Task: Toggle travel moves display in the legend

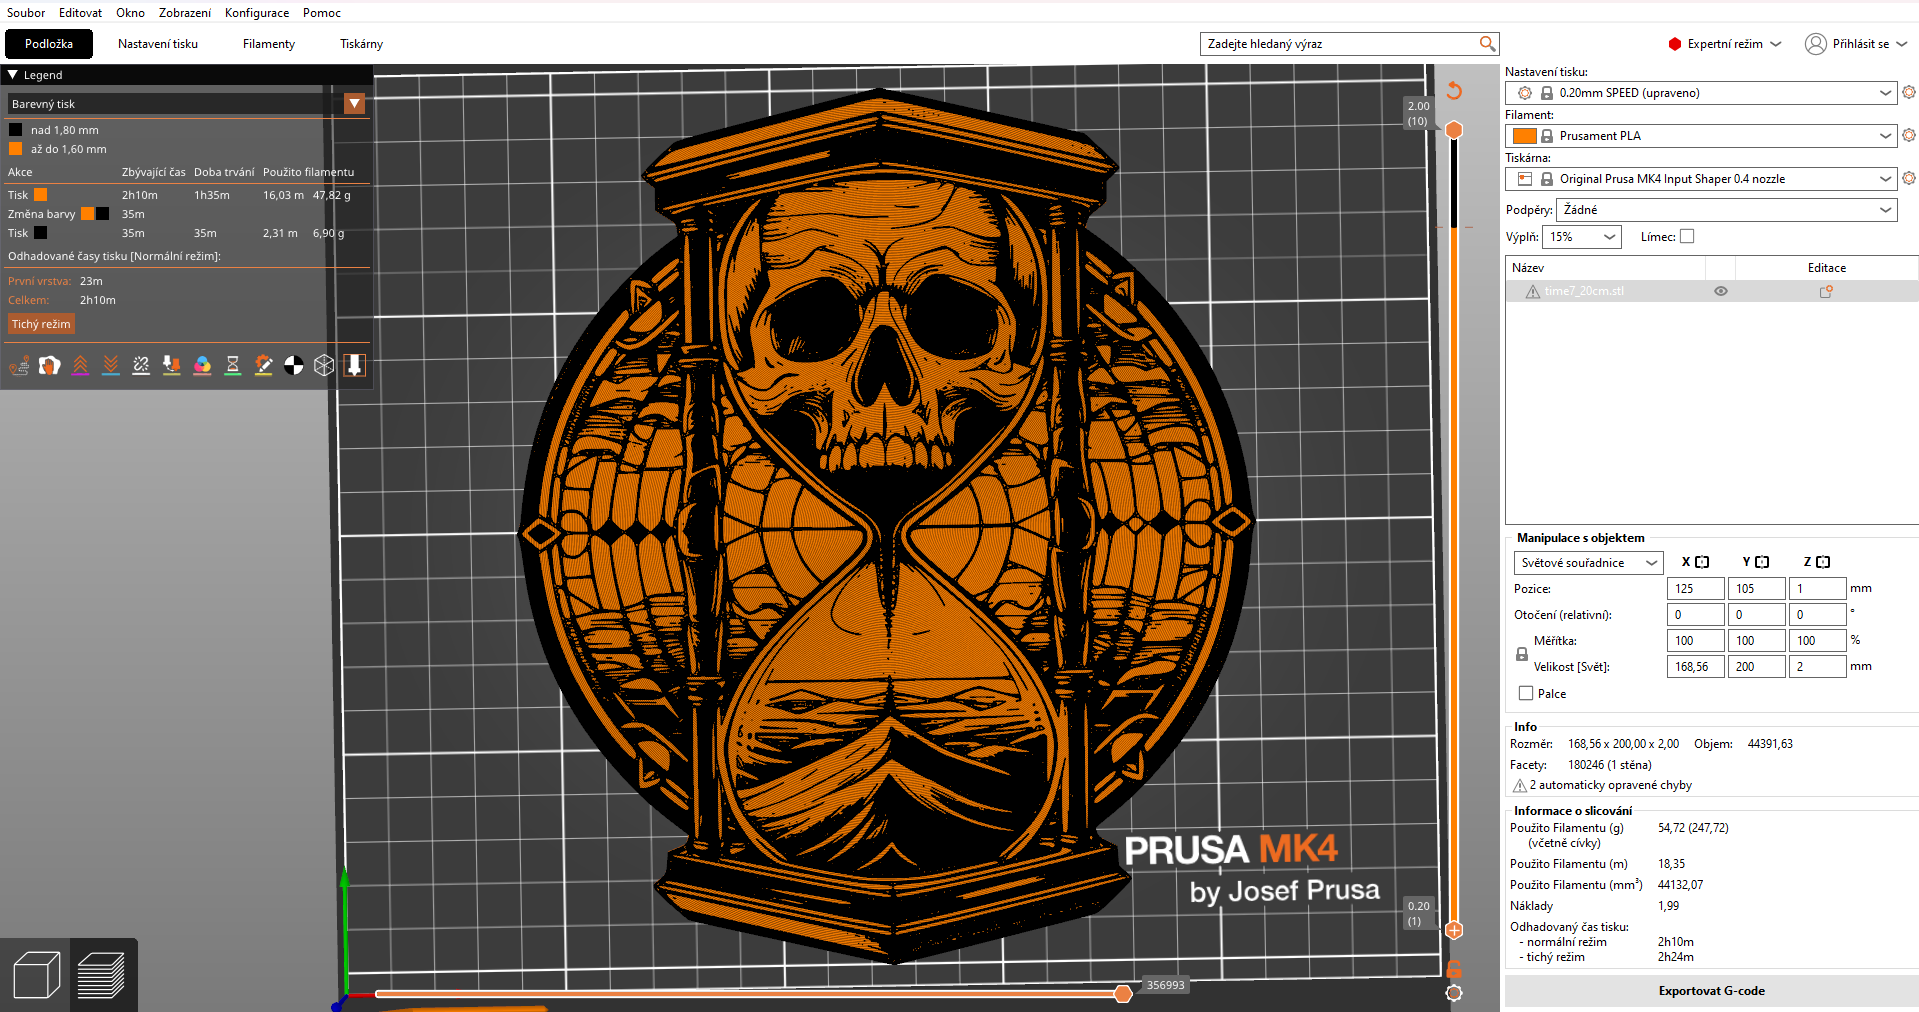Action: click(x=19, y=365)
